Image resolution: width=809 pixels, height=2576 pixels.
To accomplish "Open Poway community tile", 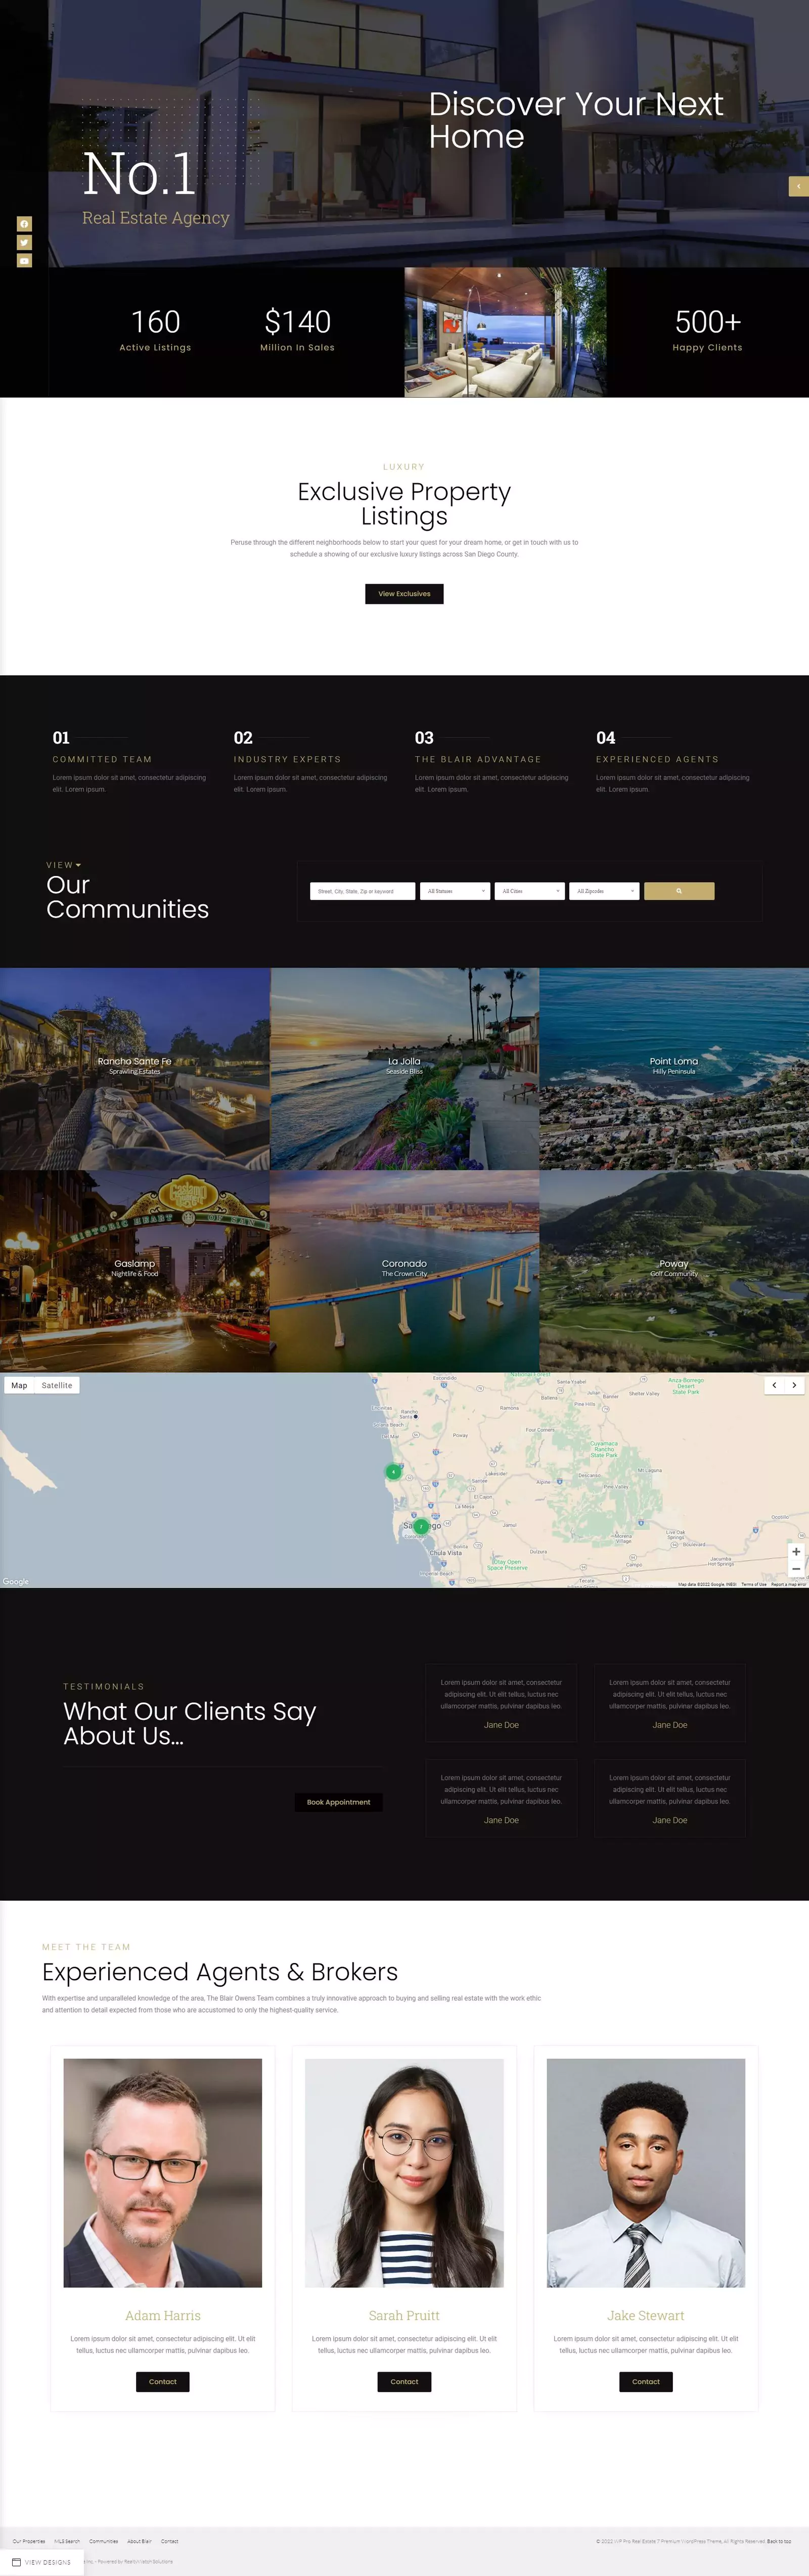I will tap(674, 1270).
